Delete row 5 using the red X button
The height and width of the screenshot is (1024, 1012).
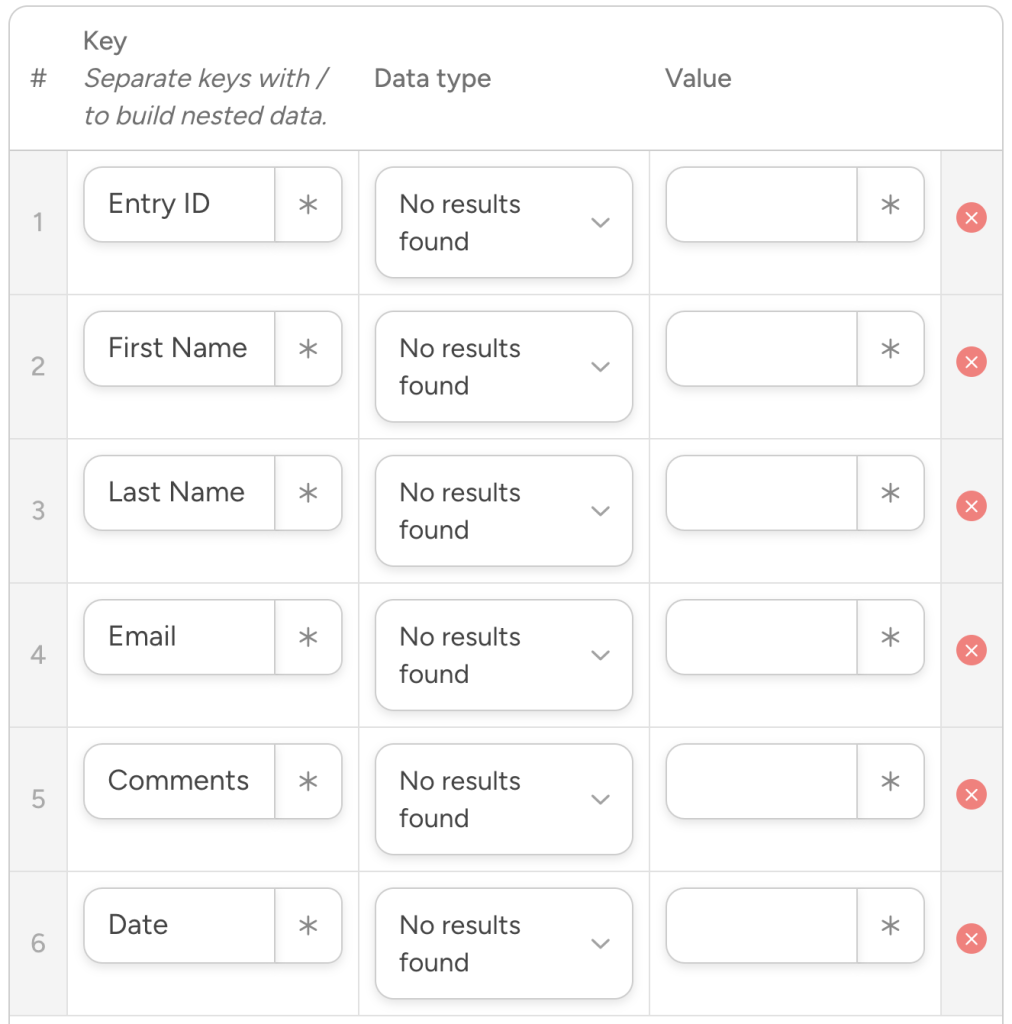(971, 794)
